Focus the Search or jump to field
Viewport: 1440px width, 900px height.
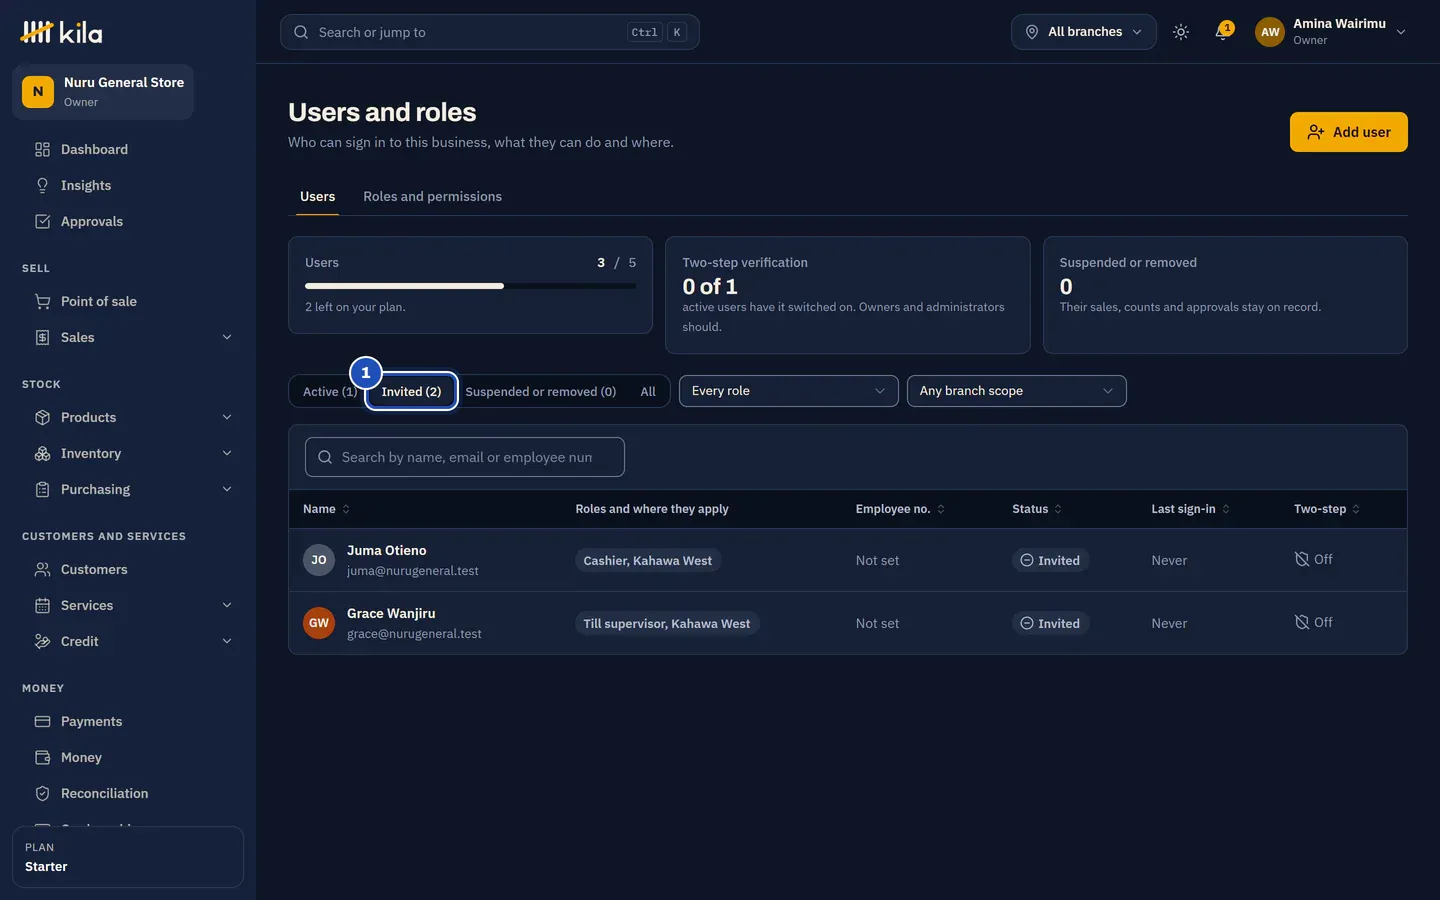click(x=489, y=32)
